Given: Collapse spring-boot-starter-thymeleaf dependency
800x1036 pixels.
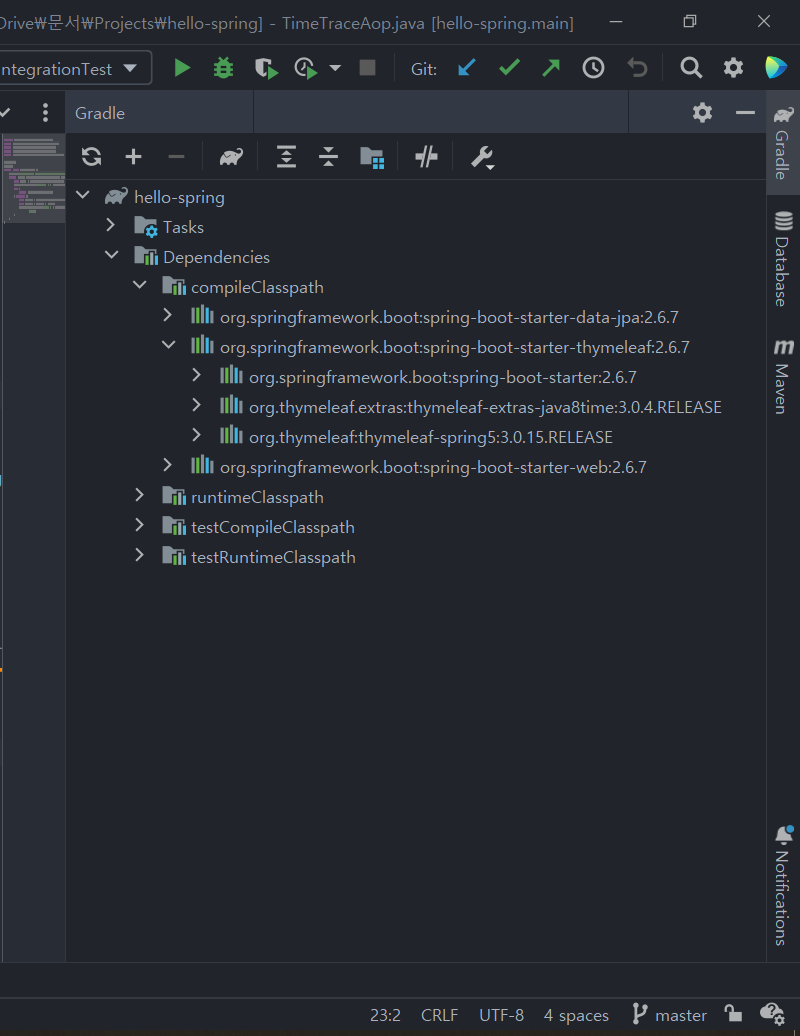Looking at the screenshot, I should point(168,345).
